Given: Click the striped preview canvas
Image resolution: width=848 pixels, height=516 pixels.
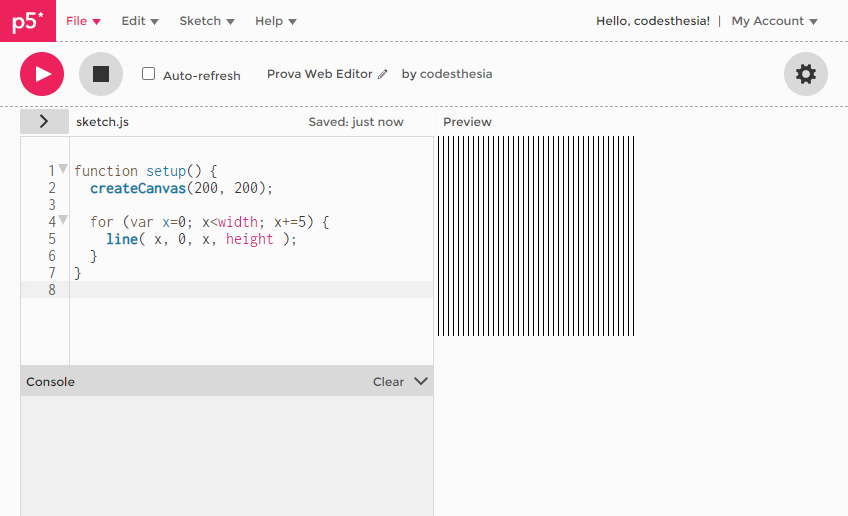Looking at the screenshot, I should pyautogui.click(x=536, y=236).
